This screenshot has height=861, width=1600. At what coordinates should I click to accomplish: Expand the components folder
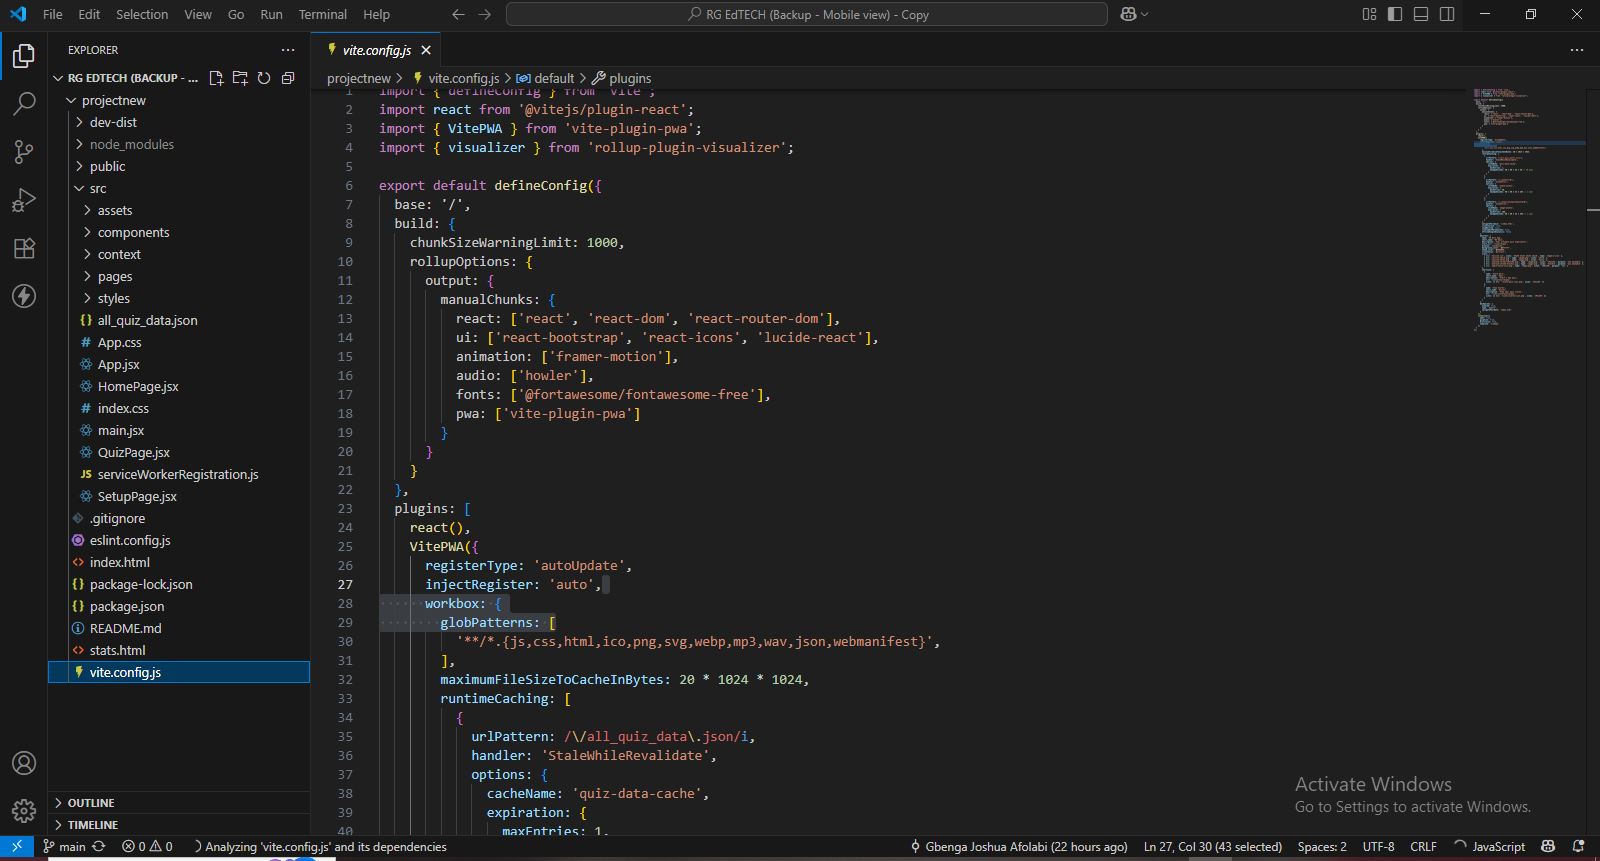133,232
